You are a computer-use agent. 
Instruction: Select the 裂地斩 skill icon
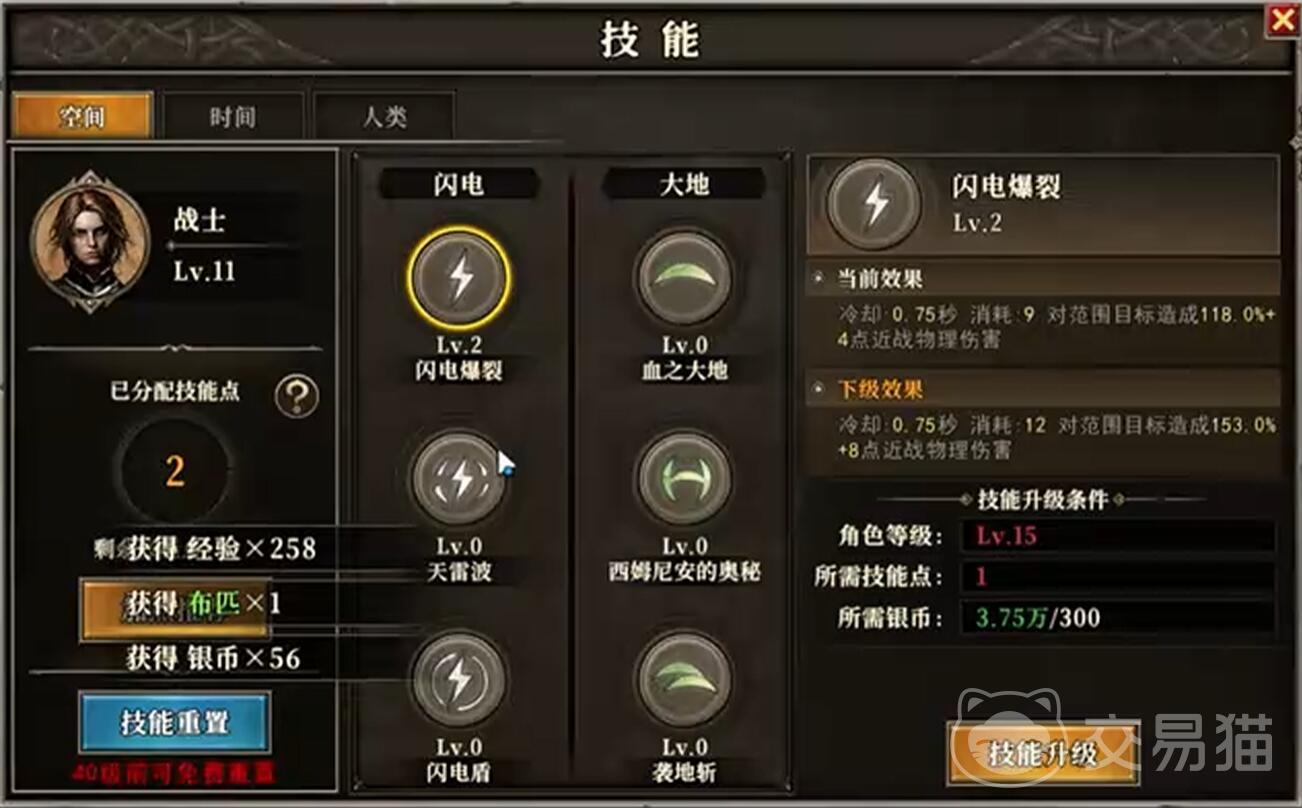pos(684,680)
